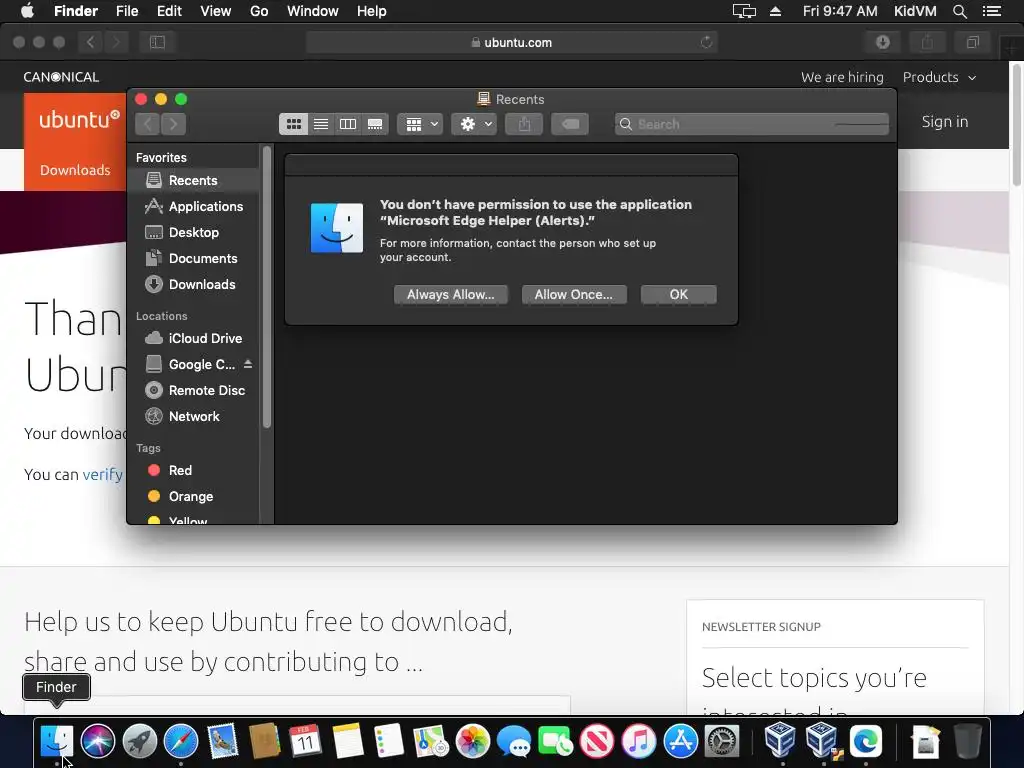Switch Finder to icon view
Viewport: 1024px width, 768px height.
pos(293,124)
